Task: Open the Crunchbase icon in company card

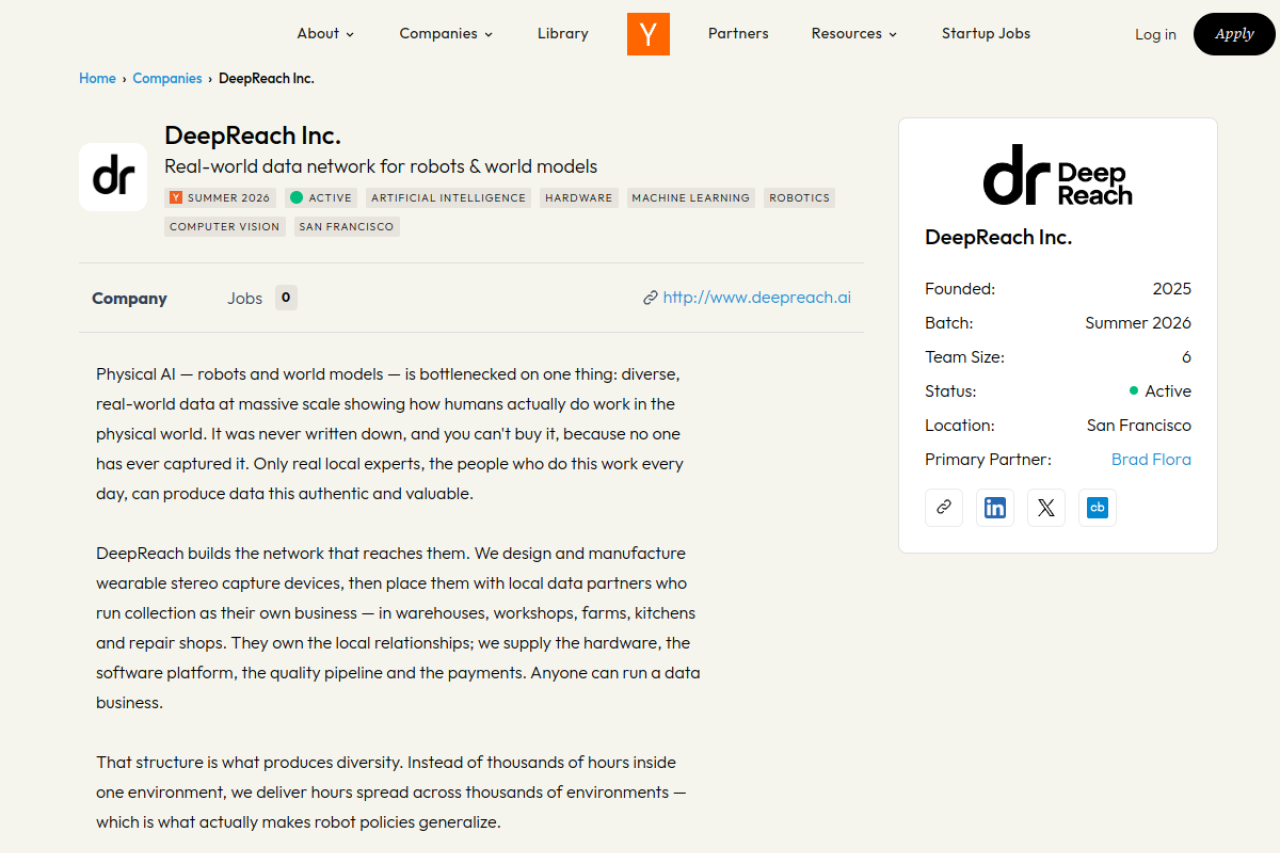Action: [1097, 508]
